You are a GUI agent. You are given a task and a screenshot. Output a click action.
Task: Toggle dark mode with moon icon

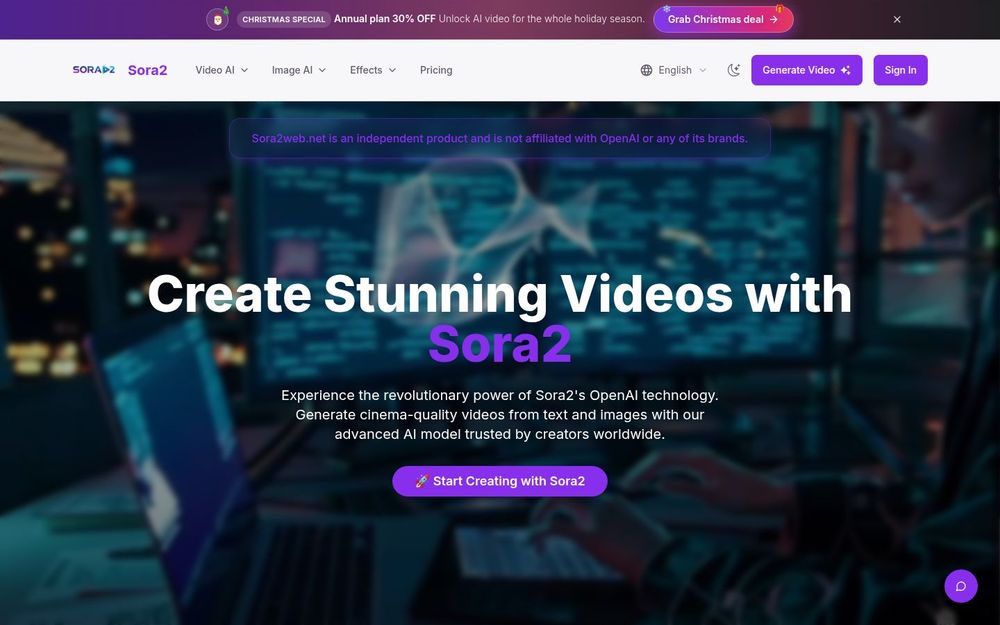733,70
